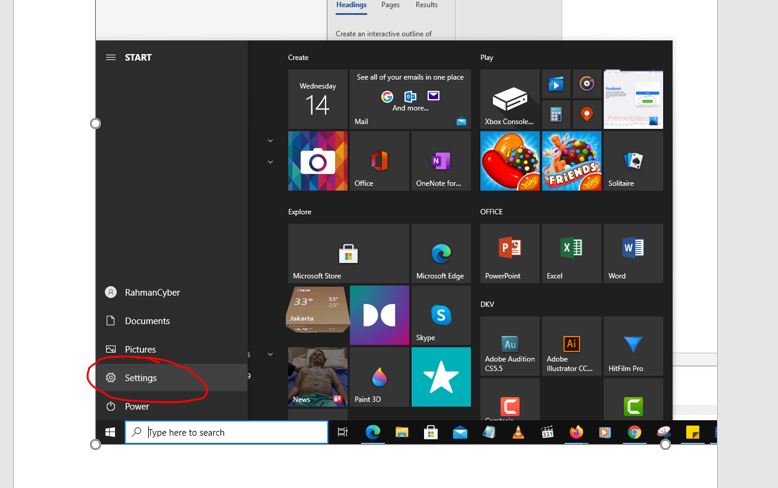Open the Adobe Audition CS5.5 tile
Image resolution: width=778 pixels, height=488 pixels.
pos(510,346)
